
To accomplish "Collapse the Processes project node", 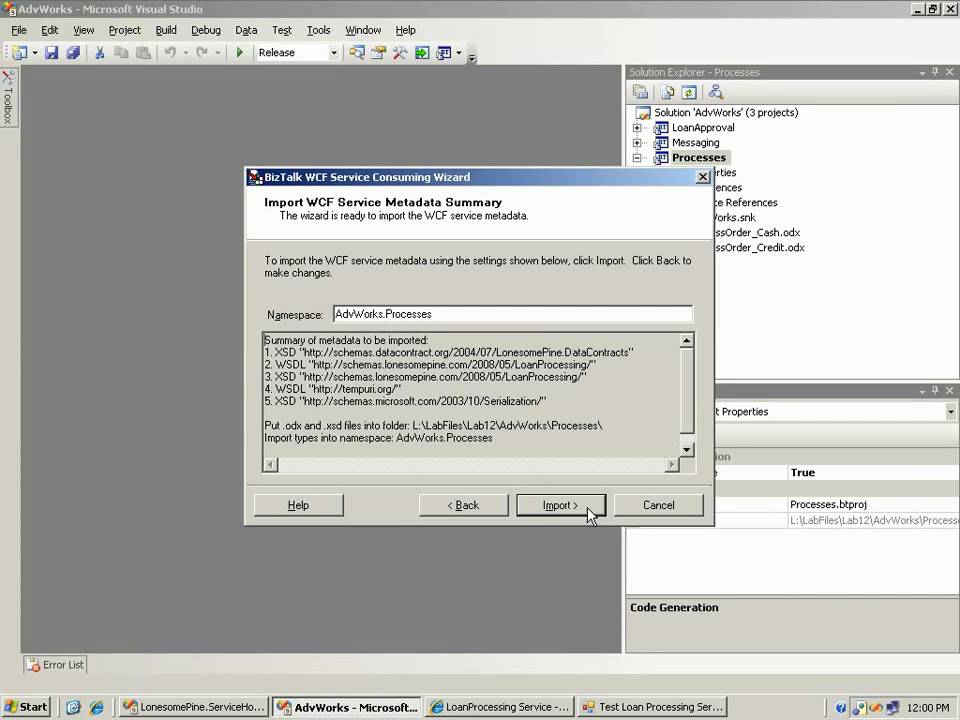I will tap(637, 158).
